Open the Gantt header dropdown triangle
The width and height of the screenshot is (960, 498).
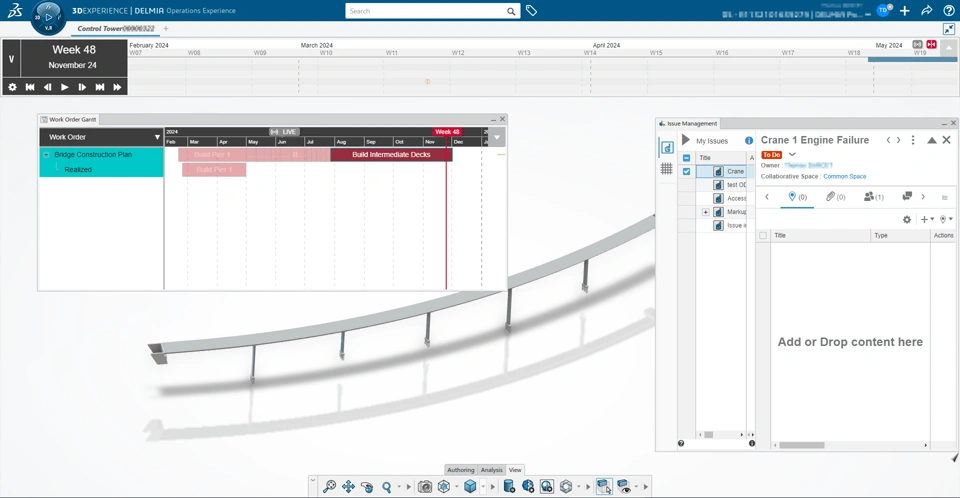[497, 138]
